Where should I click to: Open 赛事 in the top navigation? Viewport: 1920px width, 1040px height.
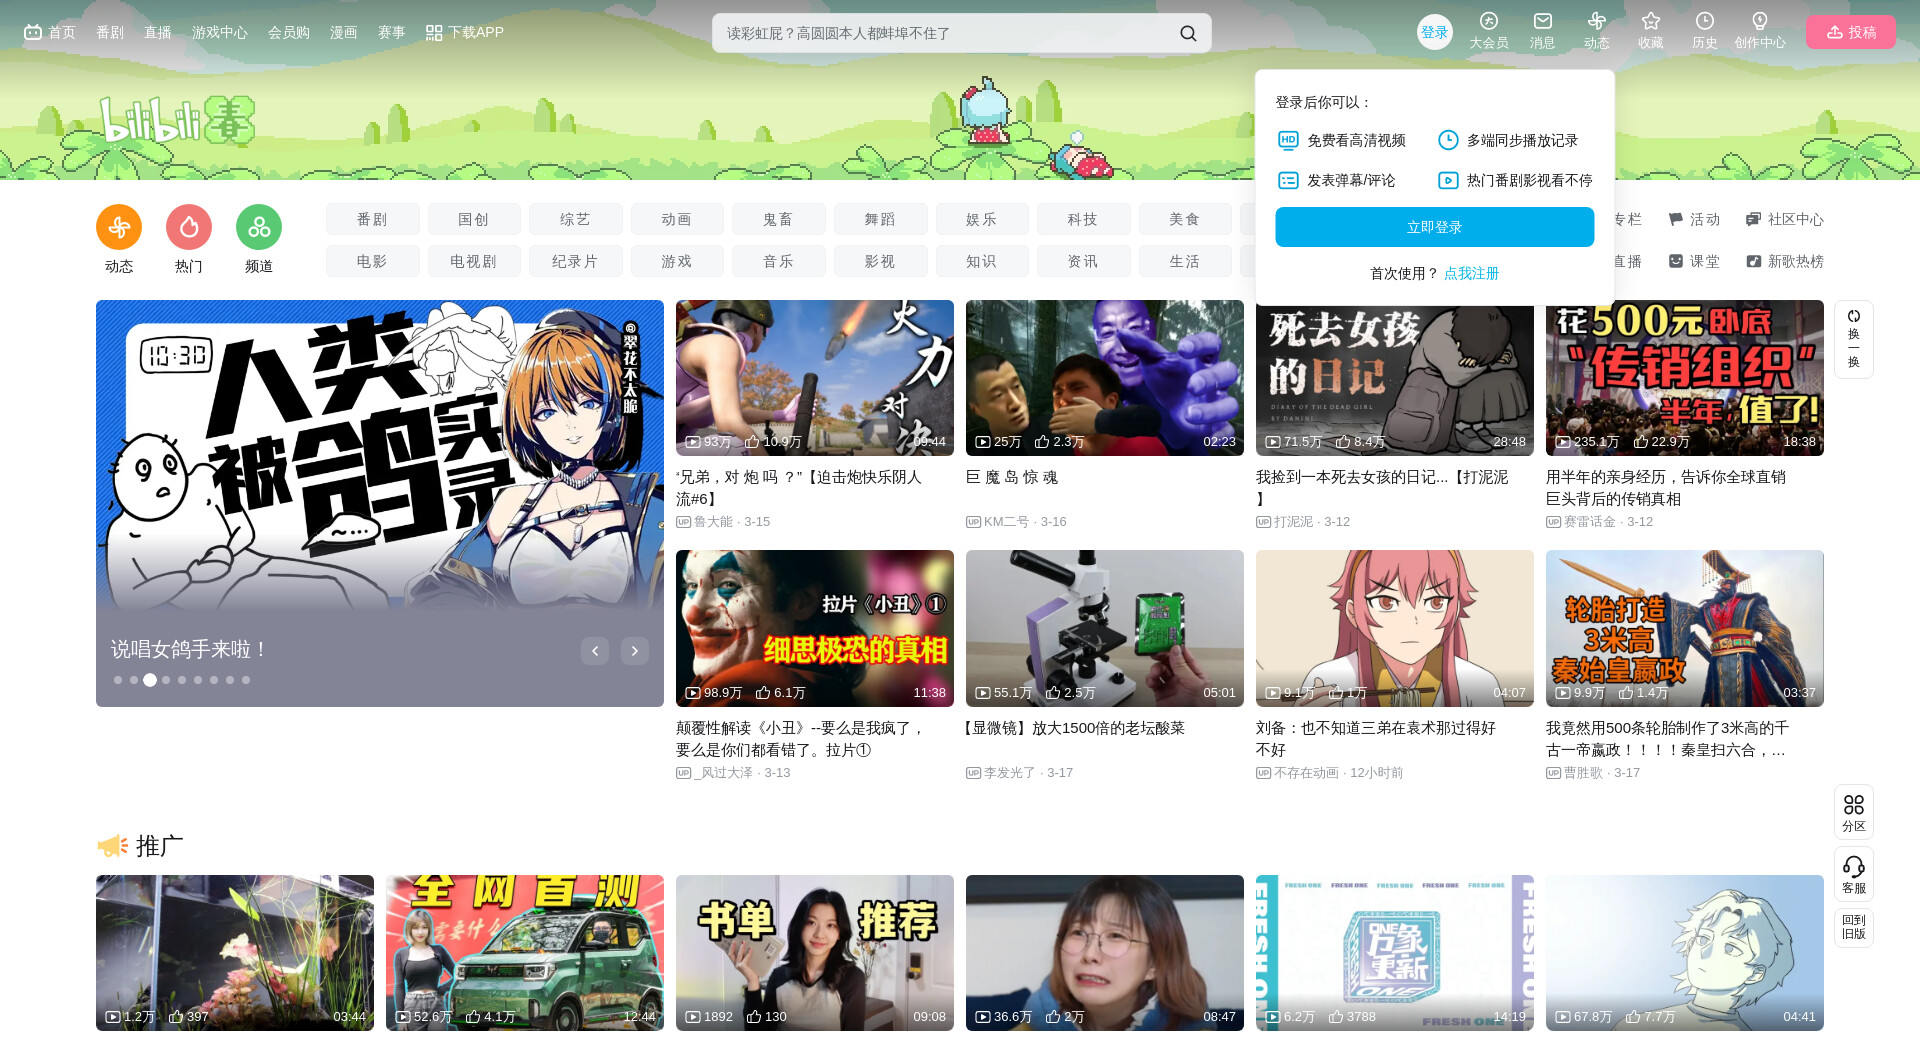coord(392,32)
